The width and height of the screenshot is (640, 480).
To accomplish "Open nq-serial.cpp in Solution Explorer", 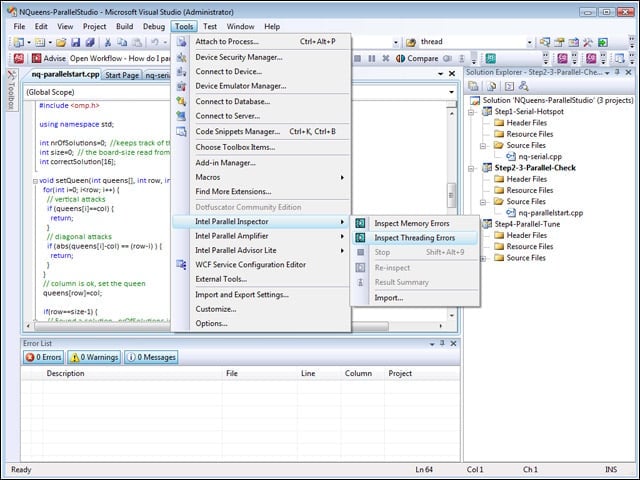I will click(540, 156).
